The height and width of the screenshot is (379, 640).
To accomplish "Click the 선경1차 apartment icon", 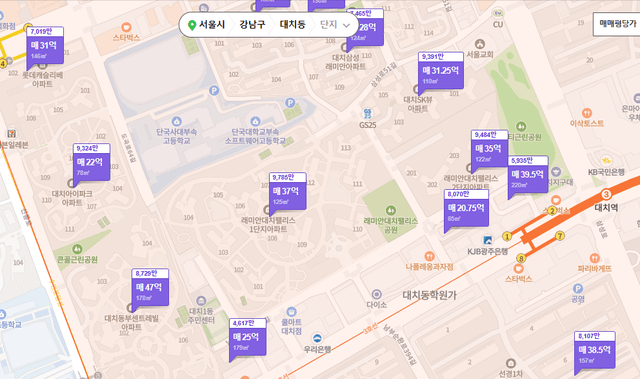I will 511,363.
